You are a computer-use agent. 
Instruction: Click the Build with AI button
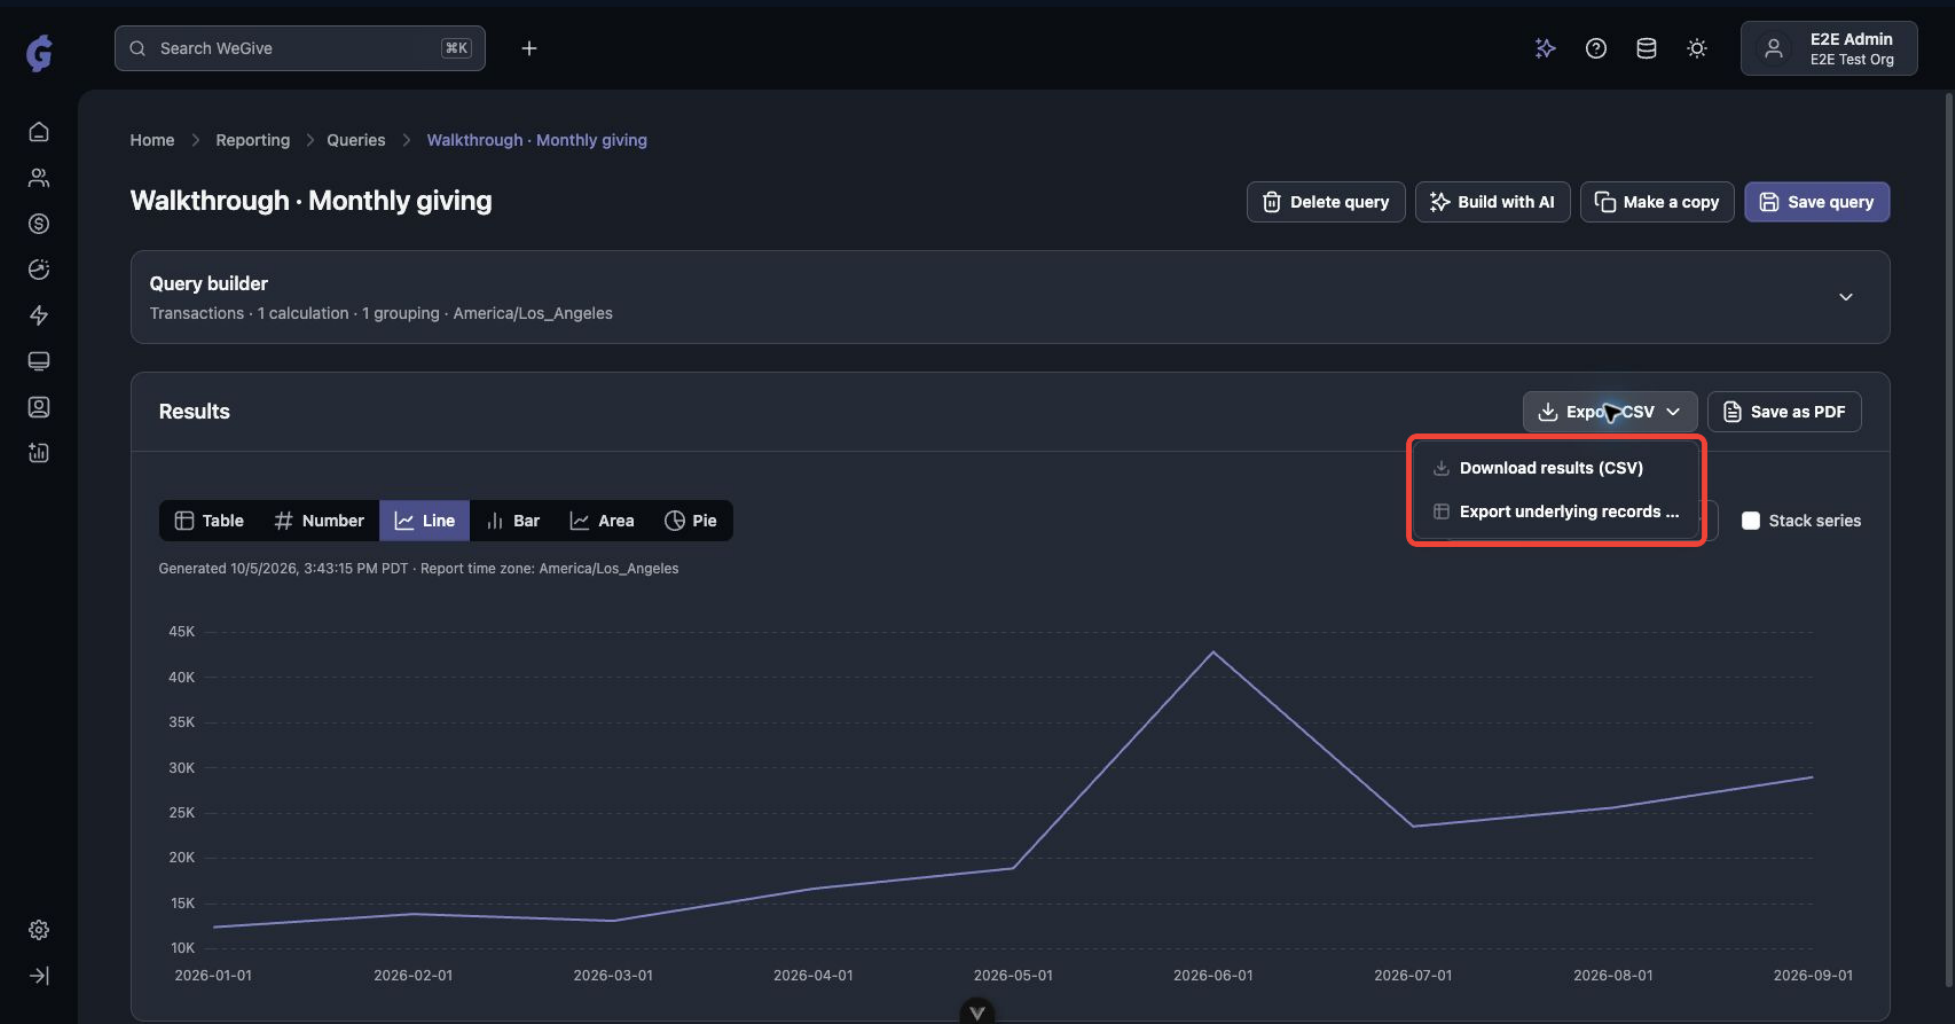(x=1493, y=202)
